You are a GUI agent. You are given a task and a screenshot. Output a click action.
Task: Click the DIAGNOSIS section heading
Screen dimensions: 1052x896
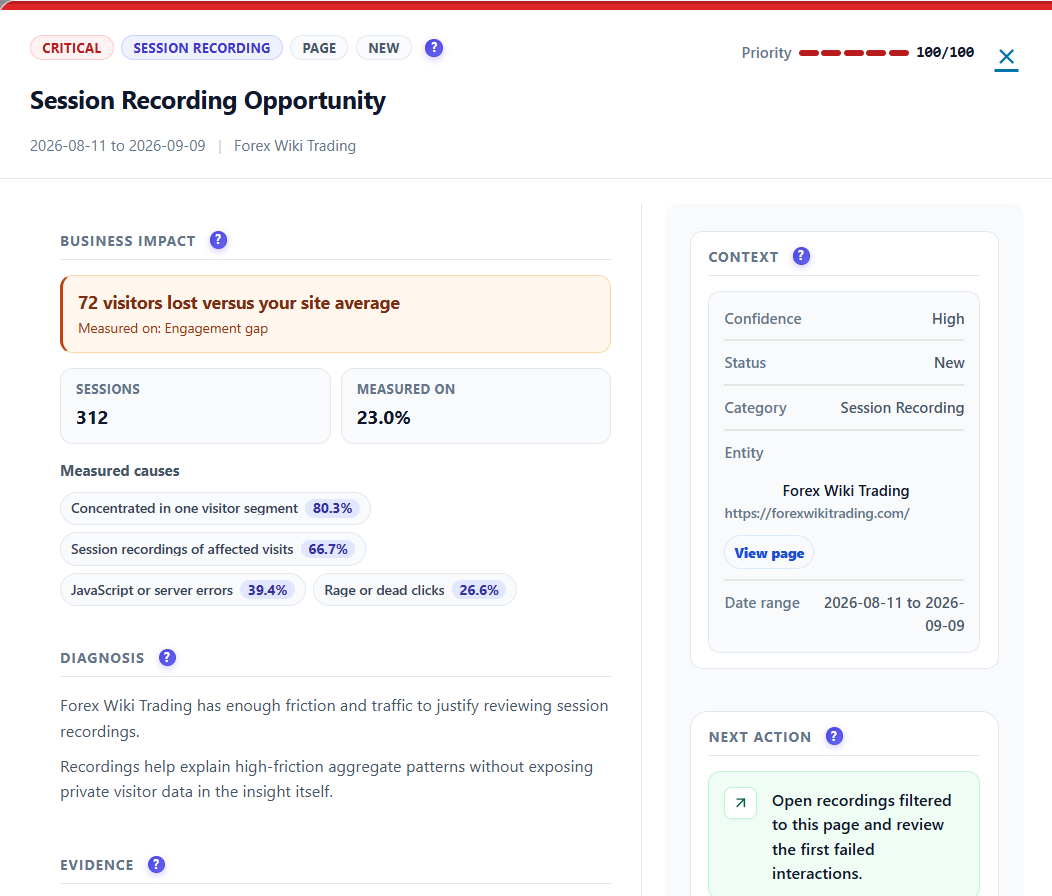click(103, 658)
